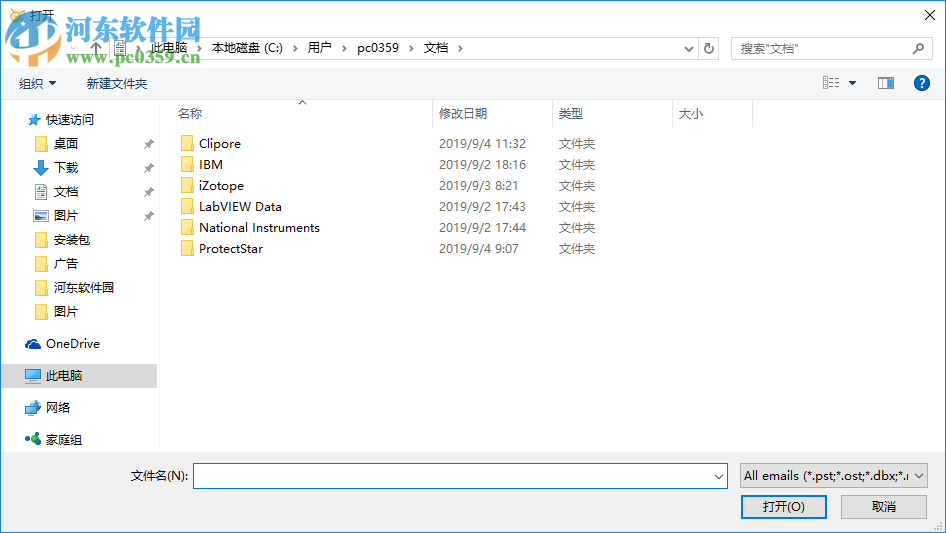
Task: Click the pin icon beside 桌面
Action: pos(148,144)
